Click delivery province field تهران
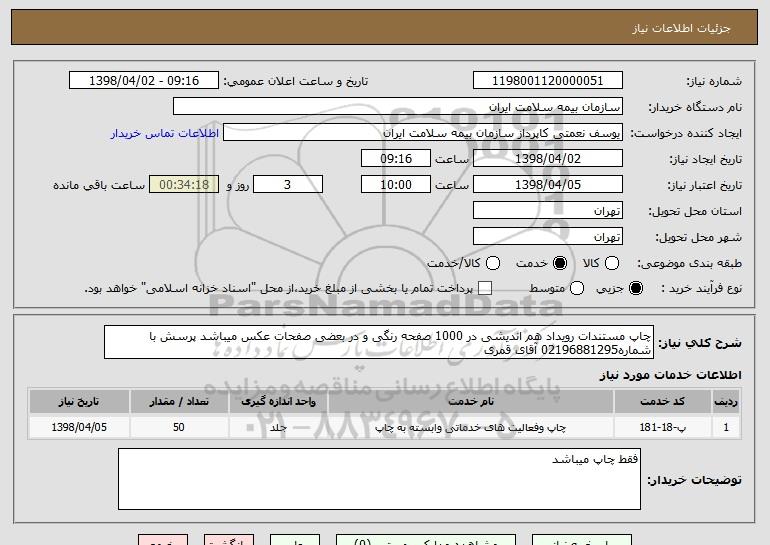The width and height of the screenshot is (770, 545). point(548,211)
